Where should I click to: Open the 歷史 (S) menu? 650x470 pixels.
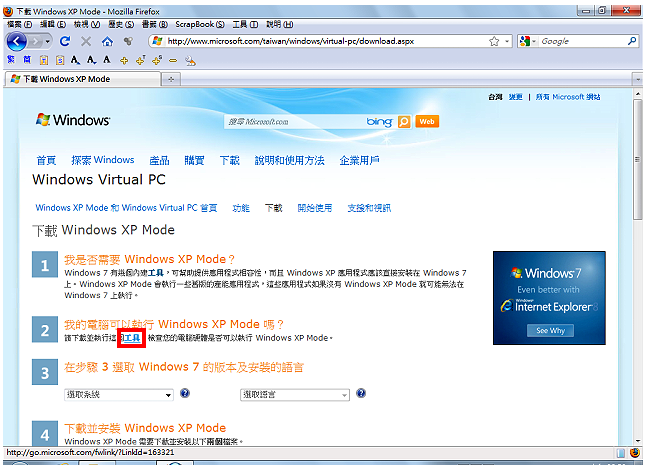click(x=121, y=24)
